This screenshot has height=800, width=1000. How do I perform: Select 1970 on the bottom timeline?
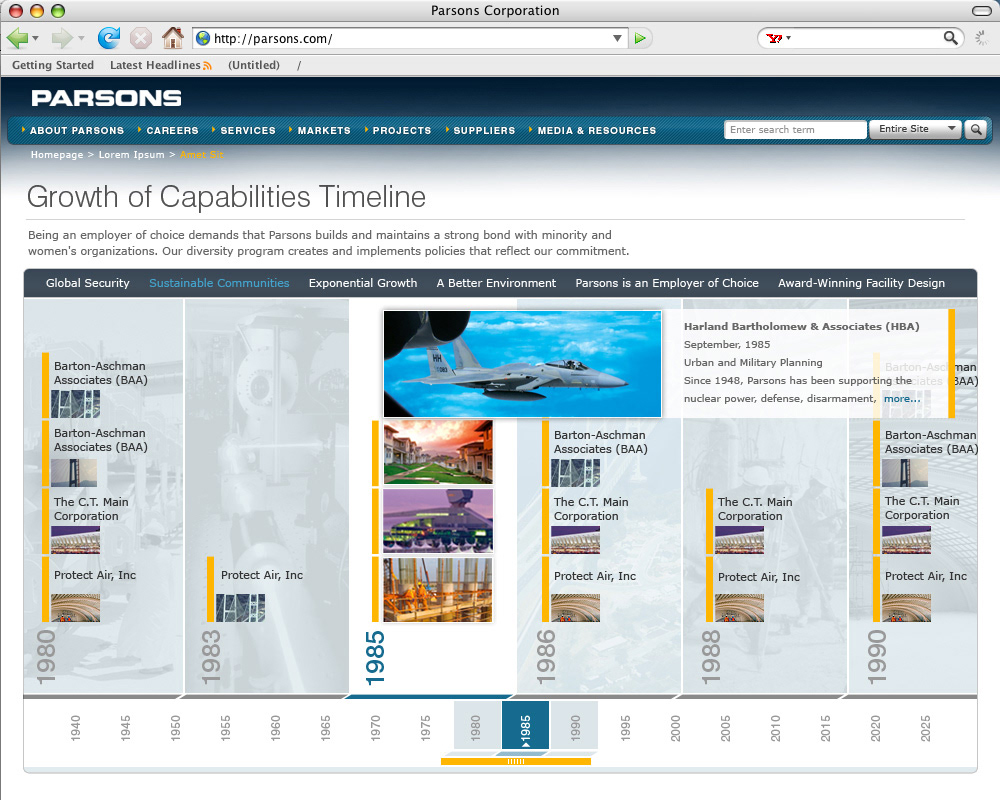375,728
